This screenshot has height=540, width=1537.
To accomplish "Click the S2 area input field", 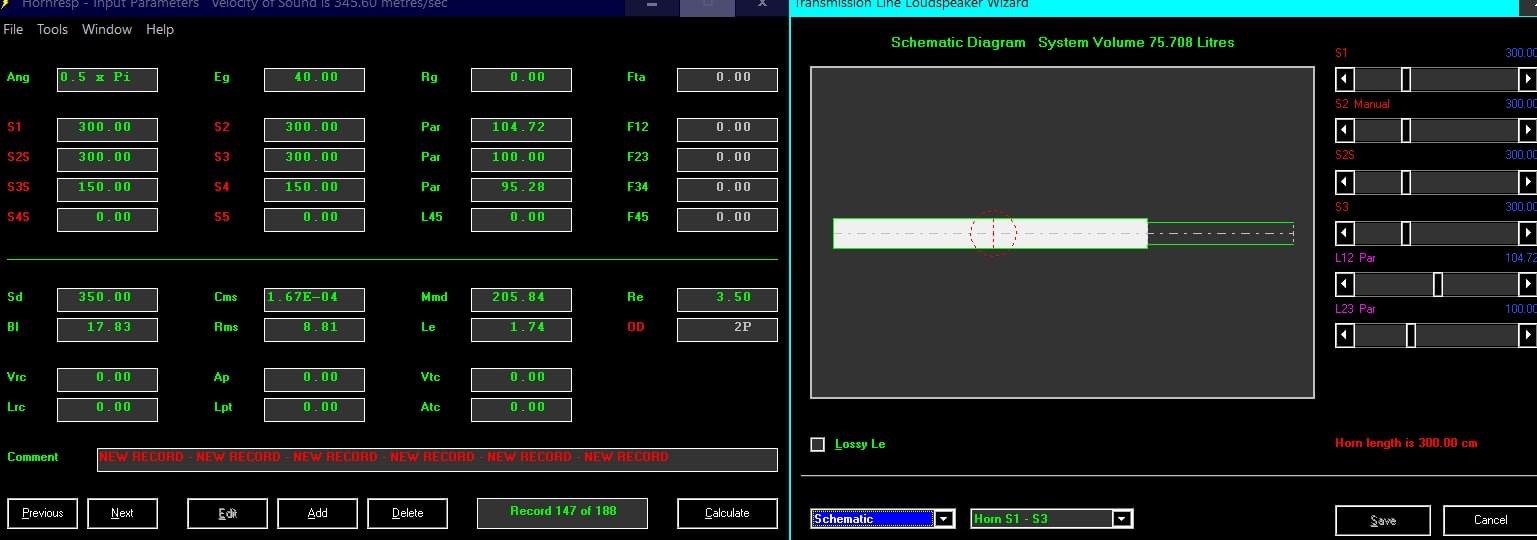I will (314, 129).
